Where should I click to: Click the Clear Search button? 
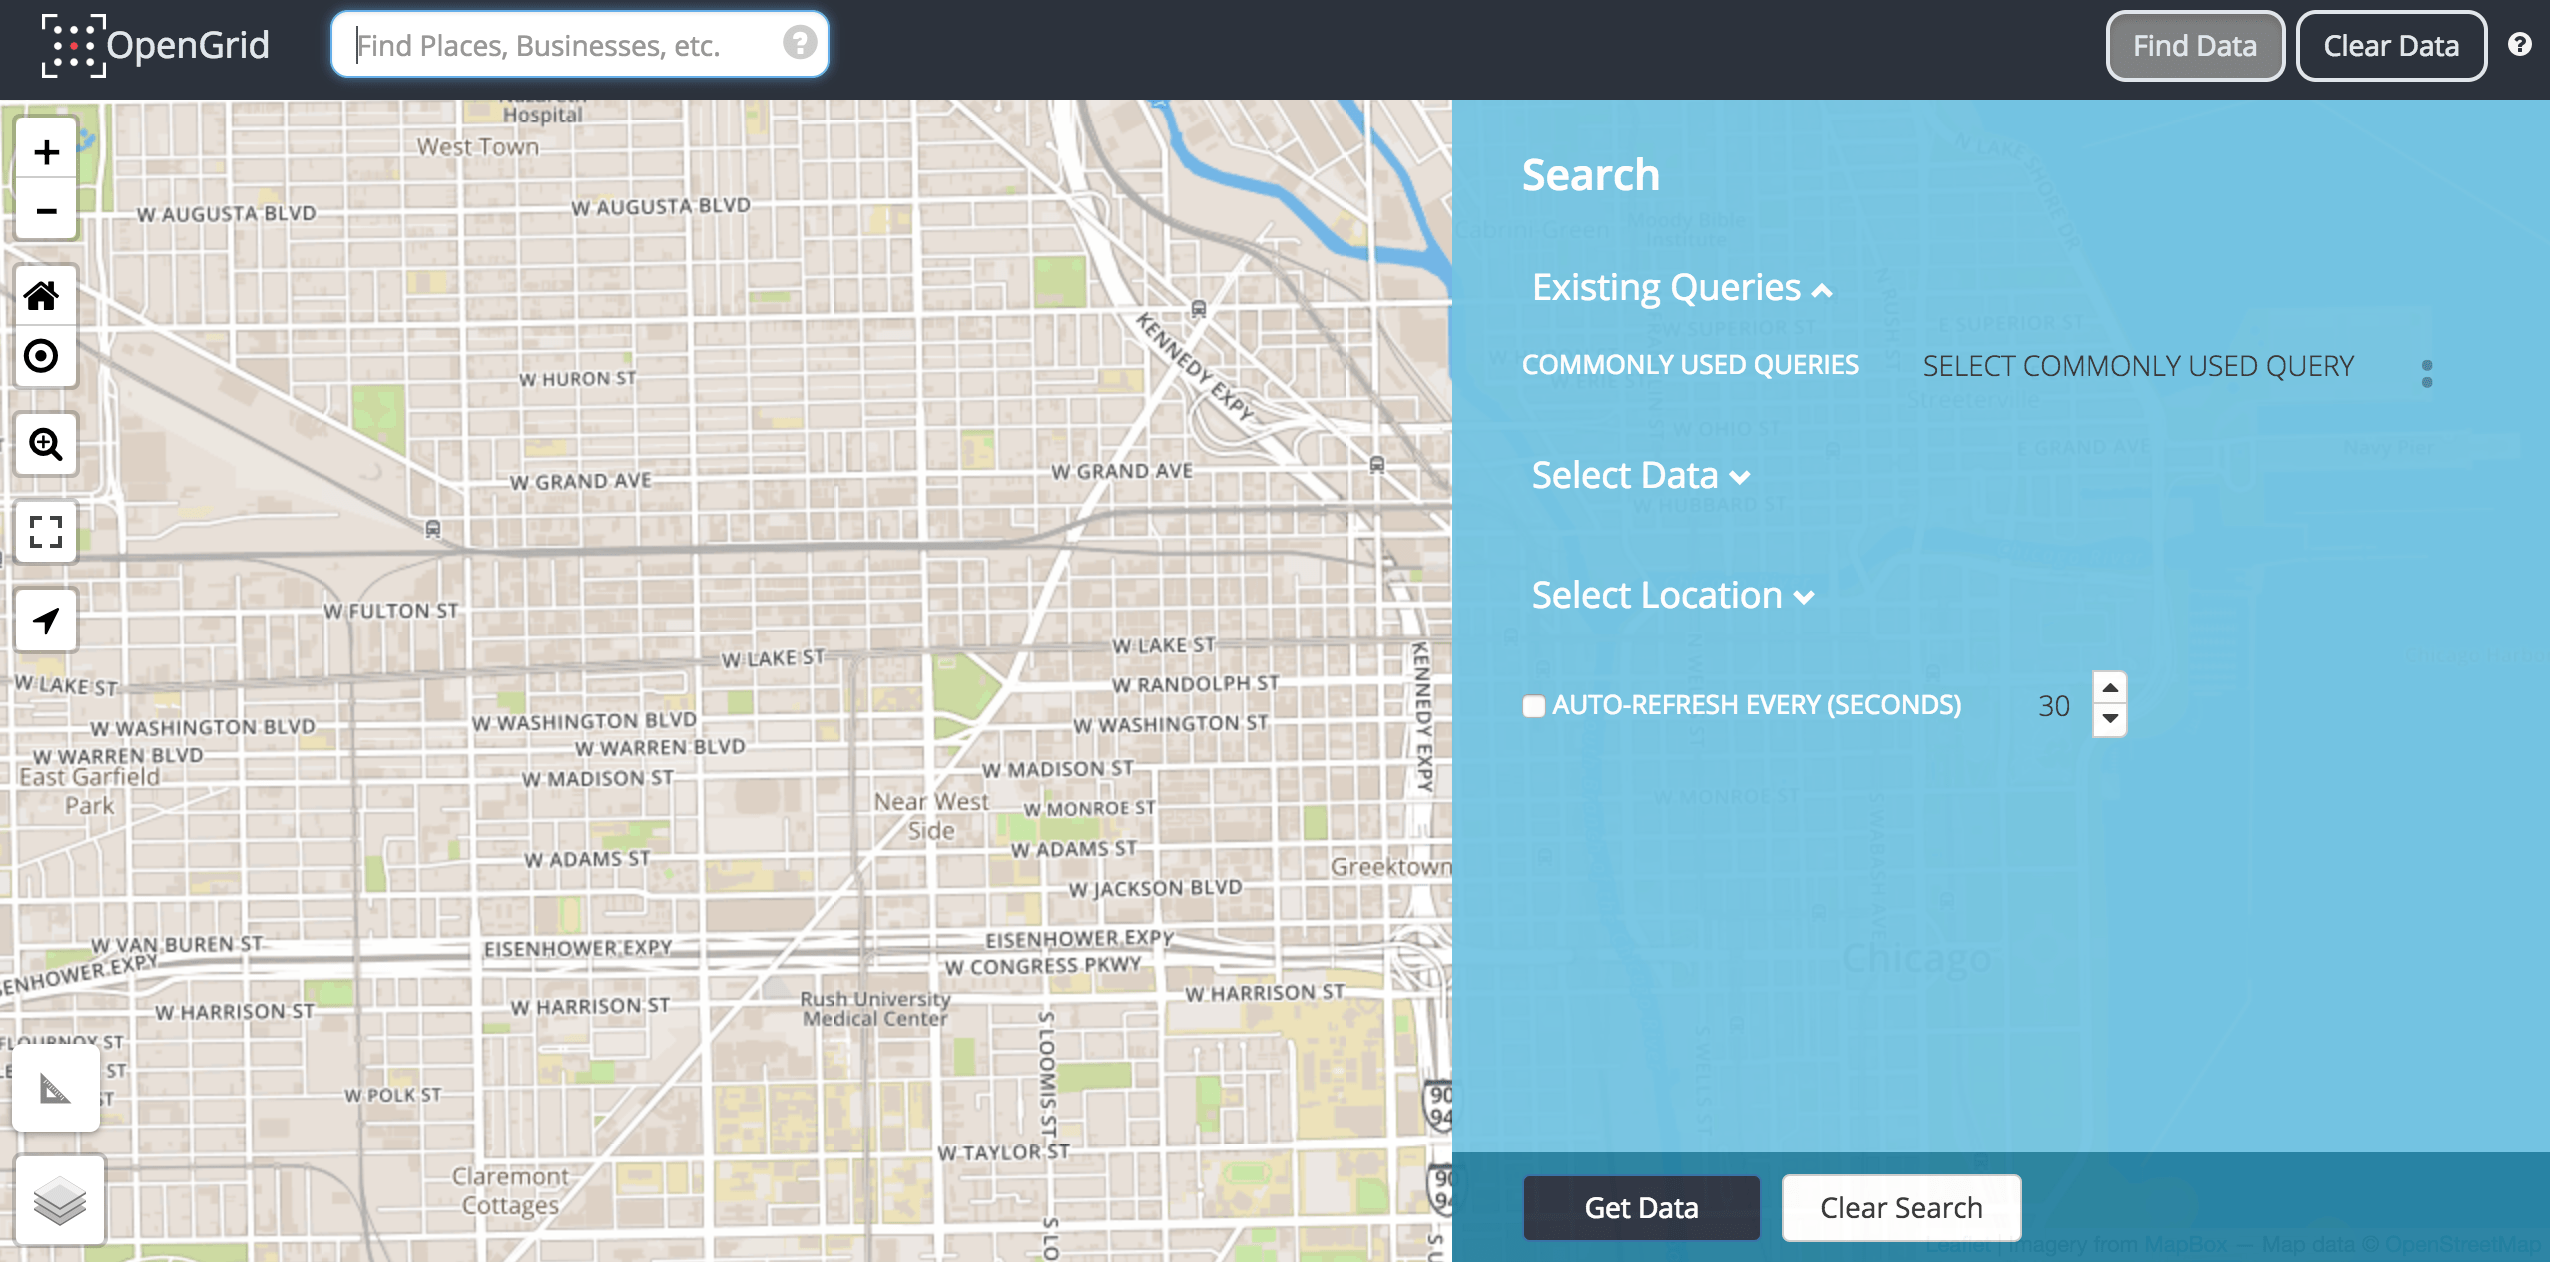point(1900,1208)
